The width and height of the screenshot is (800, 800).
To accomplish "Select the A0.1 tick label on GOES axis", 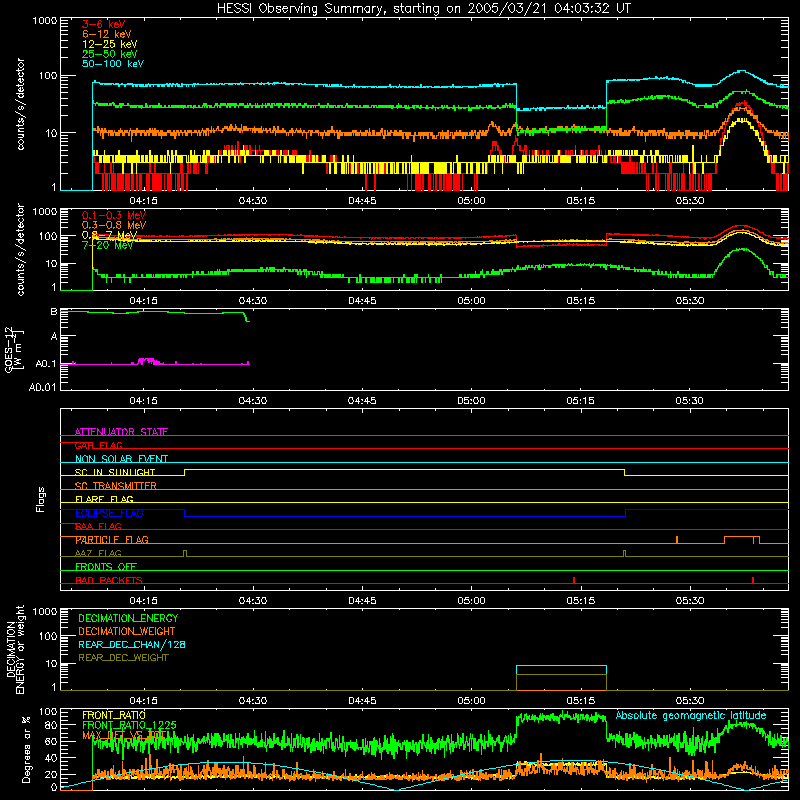I will (x=45, y=364).
